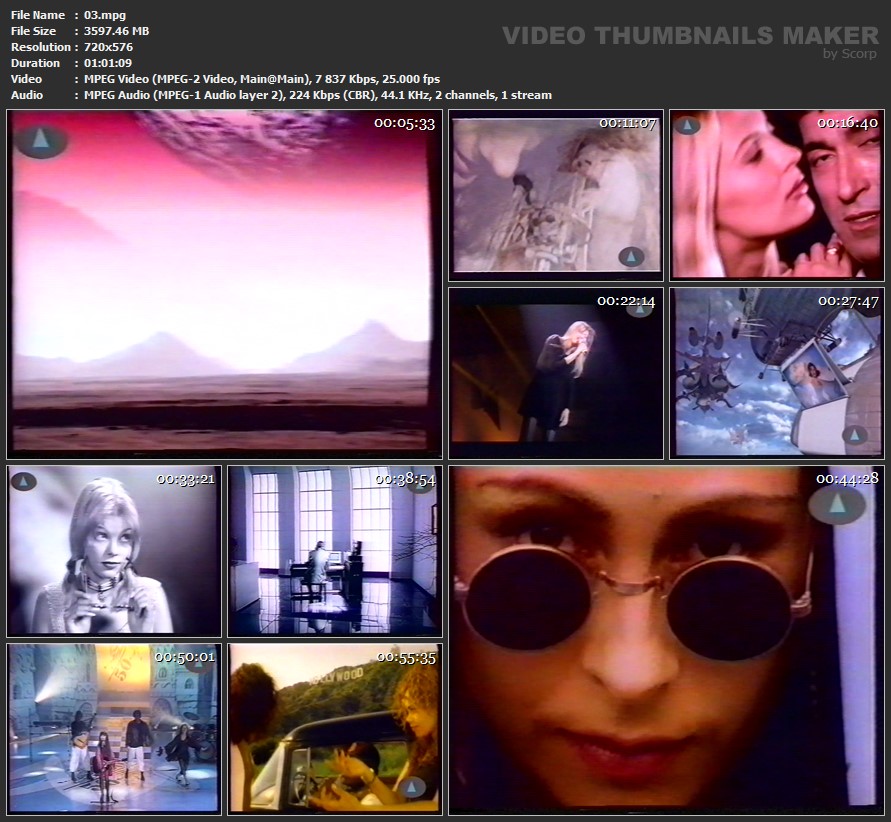Viewport: 891px width, 822px height.
Task: Open the thumbnail at 00:44:28
Action: [x=667, y=640]
